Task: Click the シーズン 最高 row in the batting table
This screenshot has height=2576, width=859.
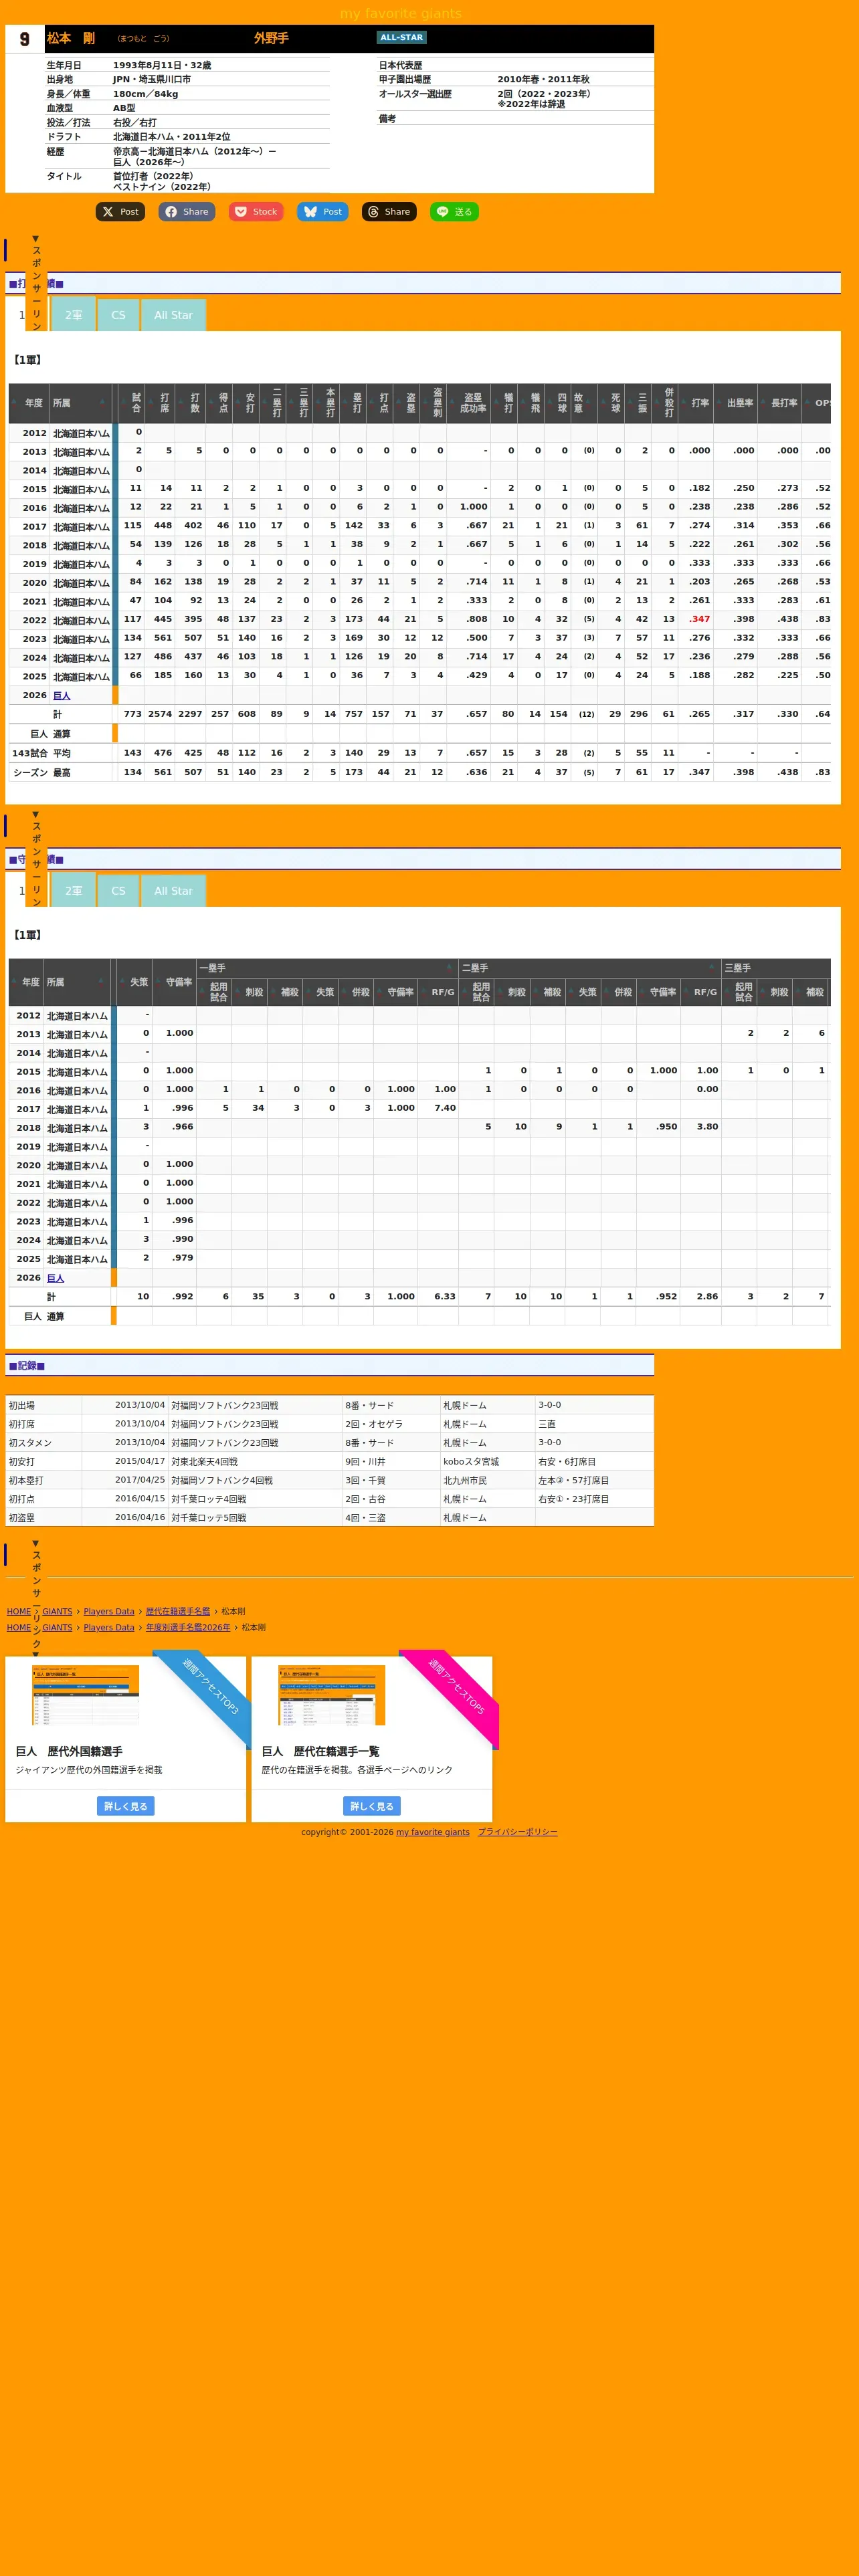Action: pyautogui.click(x=420, y=772)
